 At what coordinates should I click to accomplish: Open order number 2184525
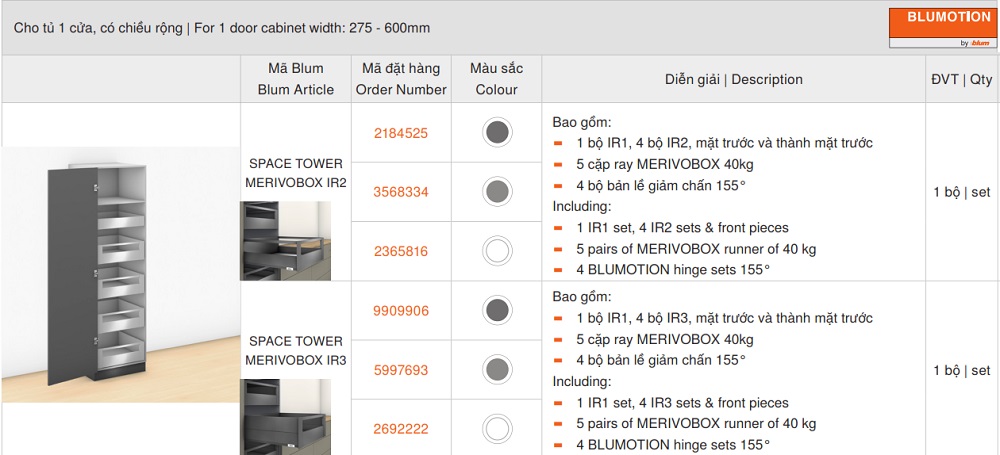[x=400, y=132]
